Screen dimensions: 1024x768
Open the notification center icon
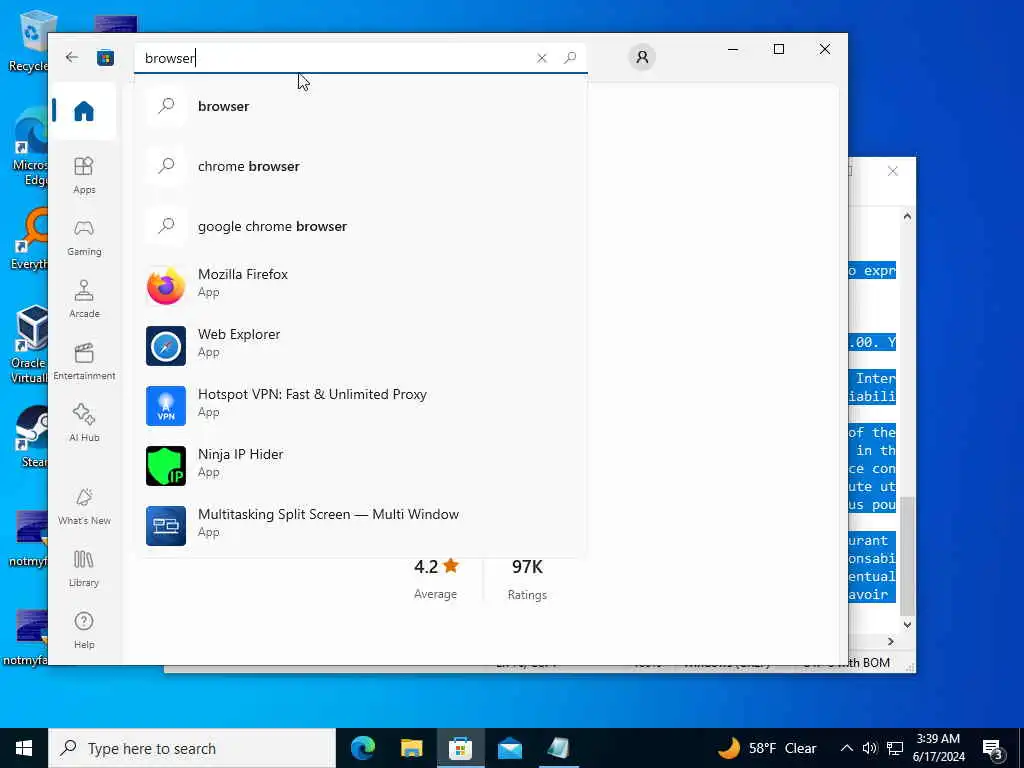coord(993,750)
